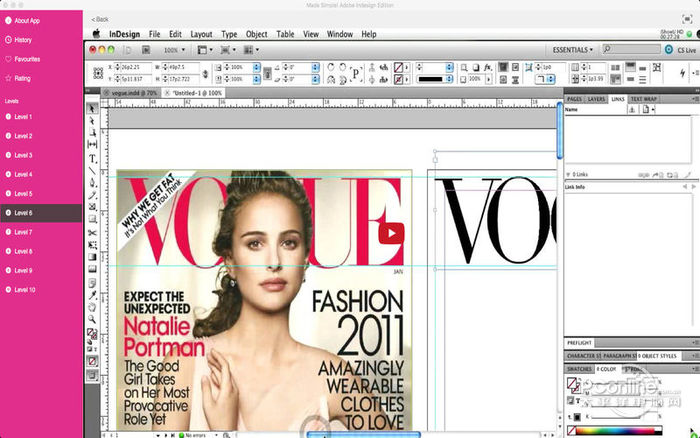700x438 pixels.
Task: Click the drop shadow icon
Action: coord(476,67)
